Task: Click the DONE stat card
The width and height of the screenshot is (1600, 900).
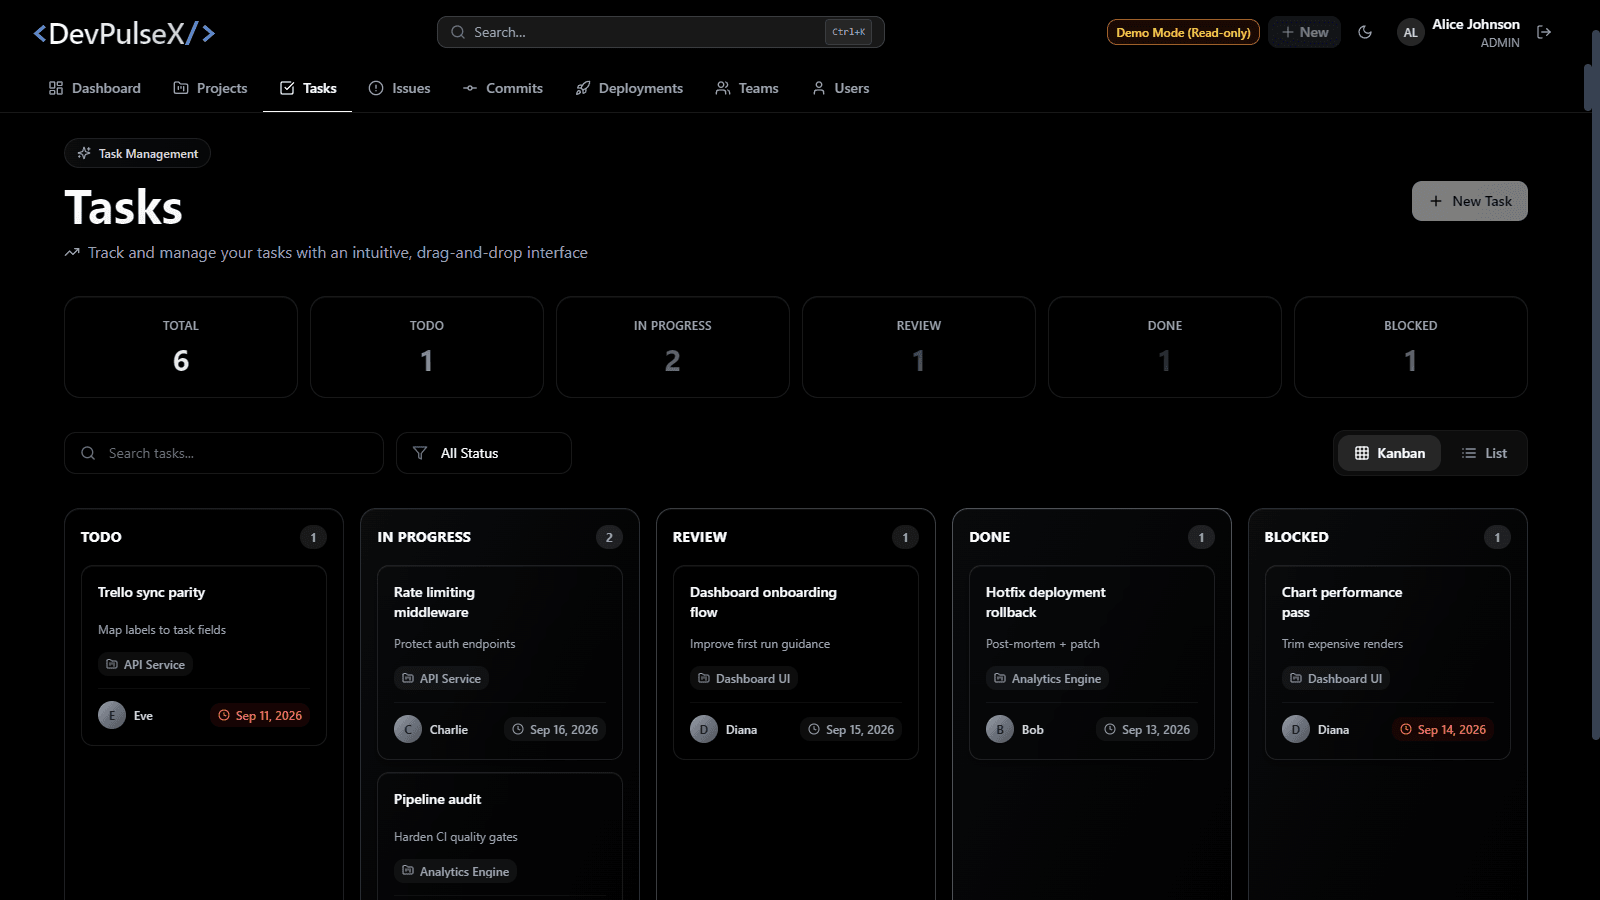Action: click(1165, 347)
